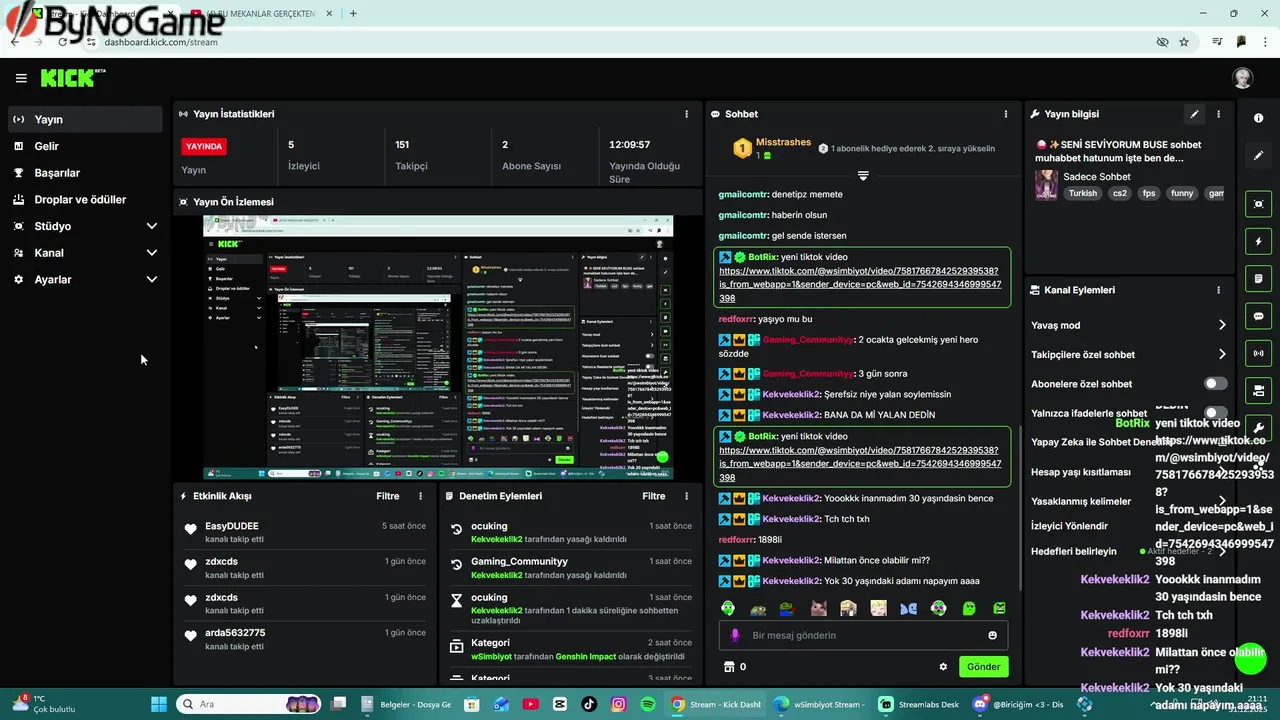Screen dimensions: 1280x720
Task: Toggle the channel actions icon in right rail
Action: pos(1258,390)
